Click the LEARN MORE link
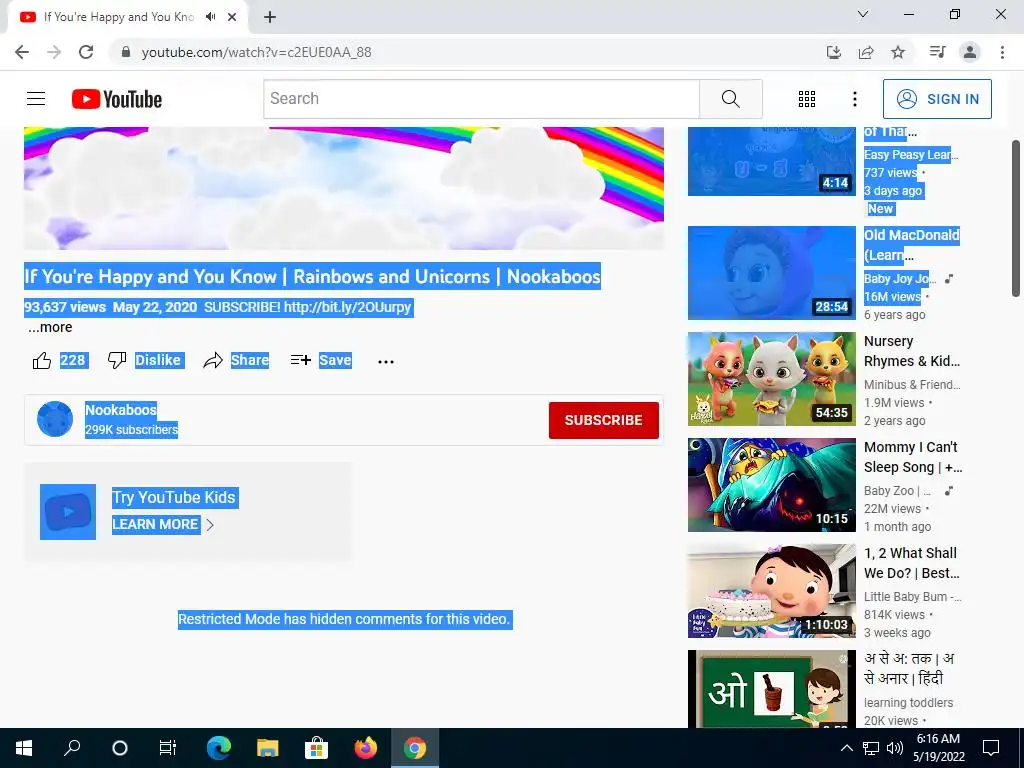1024x768 pixels. (155, 524)
